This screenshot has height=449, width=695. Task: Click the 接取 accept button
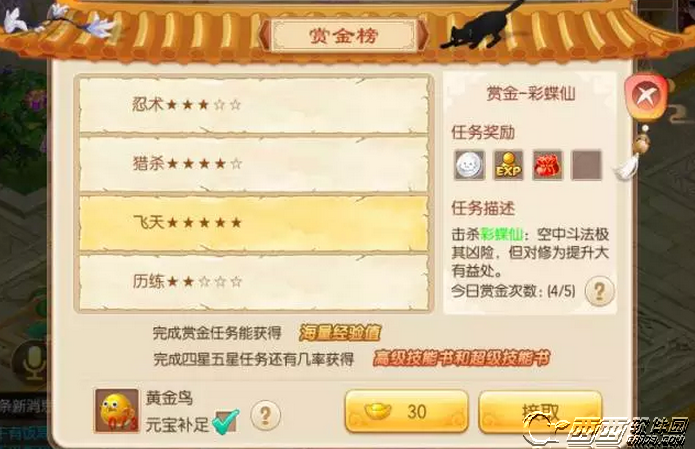click(540, 412)
